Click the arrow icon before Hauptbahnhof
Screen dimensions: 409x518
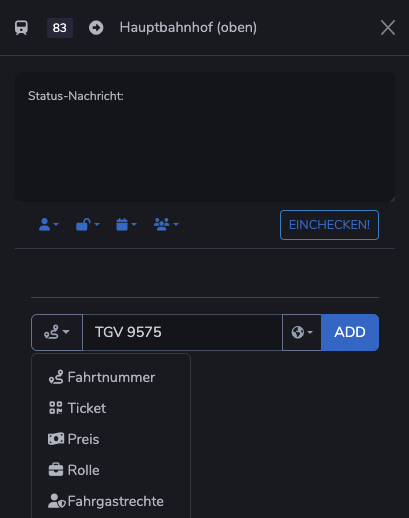click(x=96, y=28)
